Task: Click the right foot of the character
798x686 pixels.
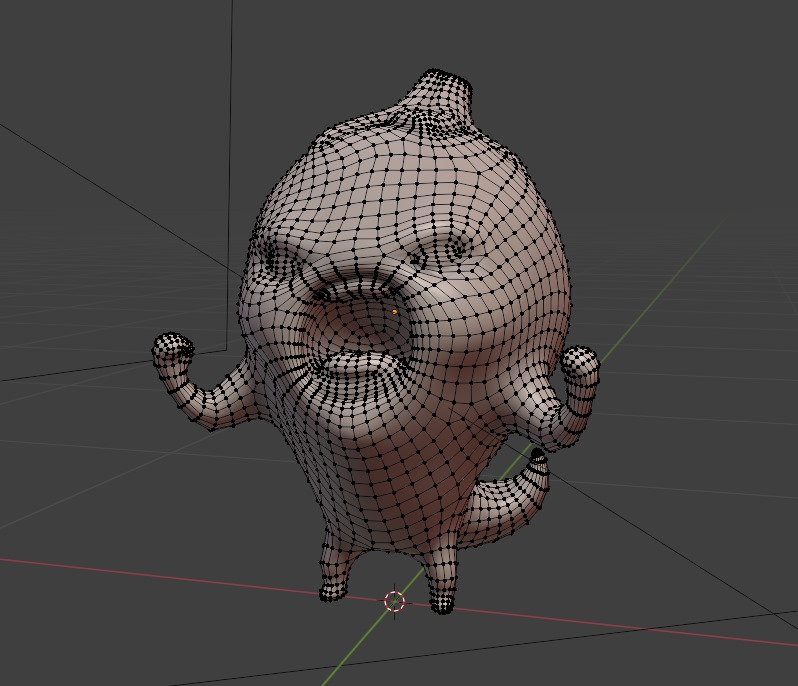Action: [441, 595]
